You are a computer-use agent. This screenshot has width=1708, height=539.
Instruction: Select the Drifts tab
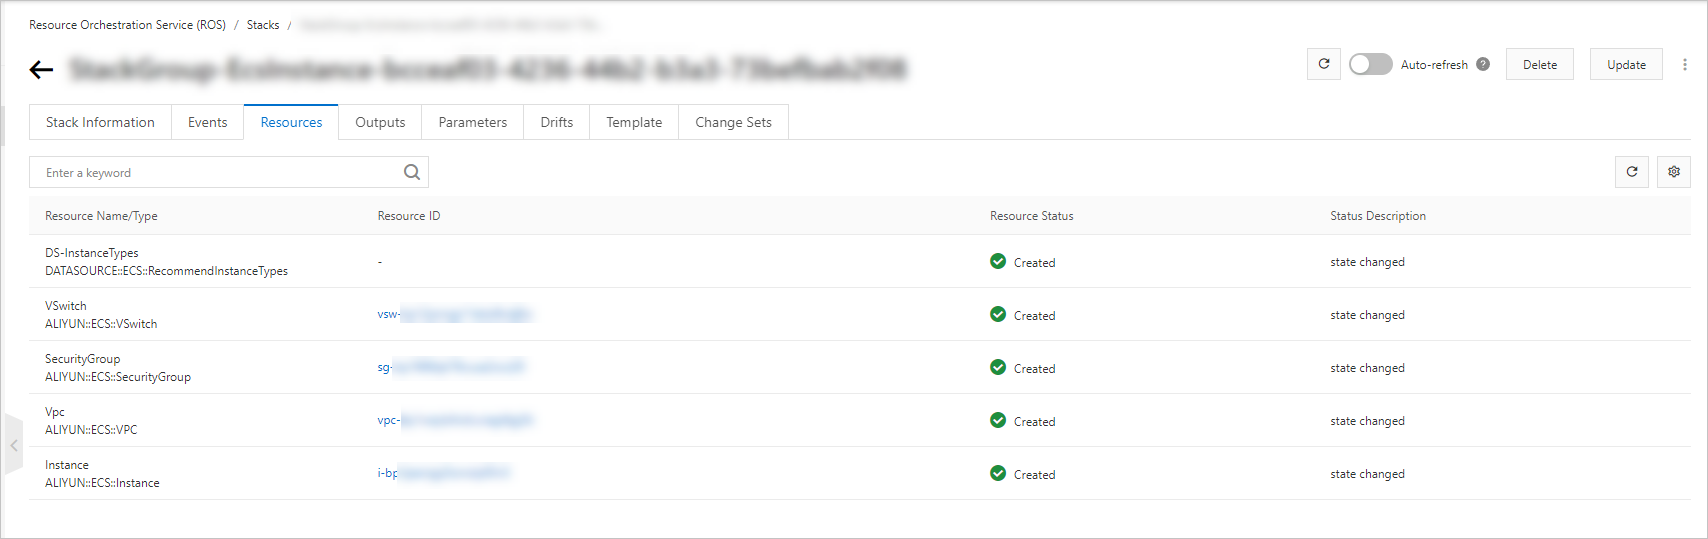(556, 122)
